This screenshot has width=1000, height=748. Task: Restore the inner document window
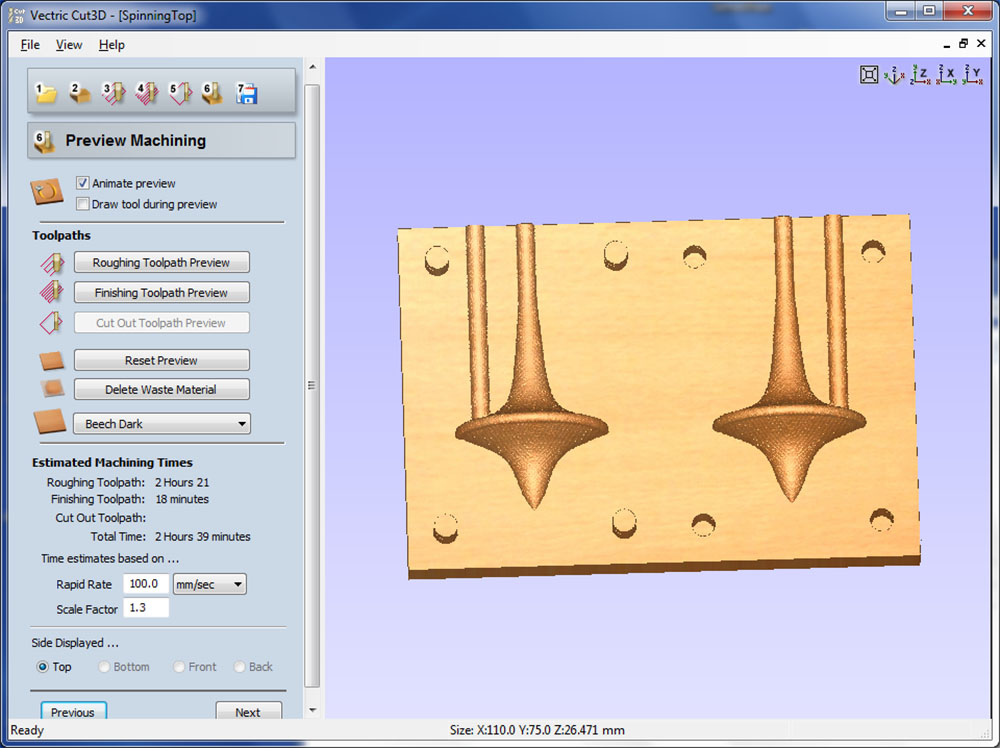(x=964, y=44)
